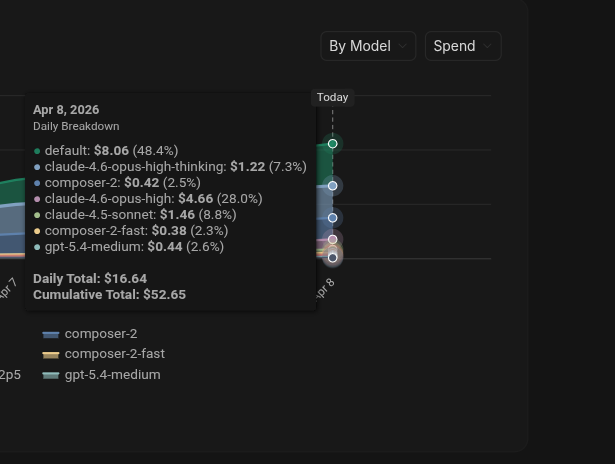Toggle the composer-2-fast legend entry
615x464 pixels.
click(x=114, y=354)
